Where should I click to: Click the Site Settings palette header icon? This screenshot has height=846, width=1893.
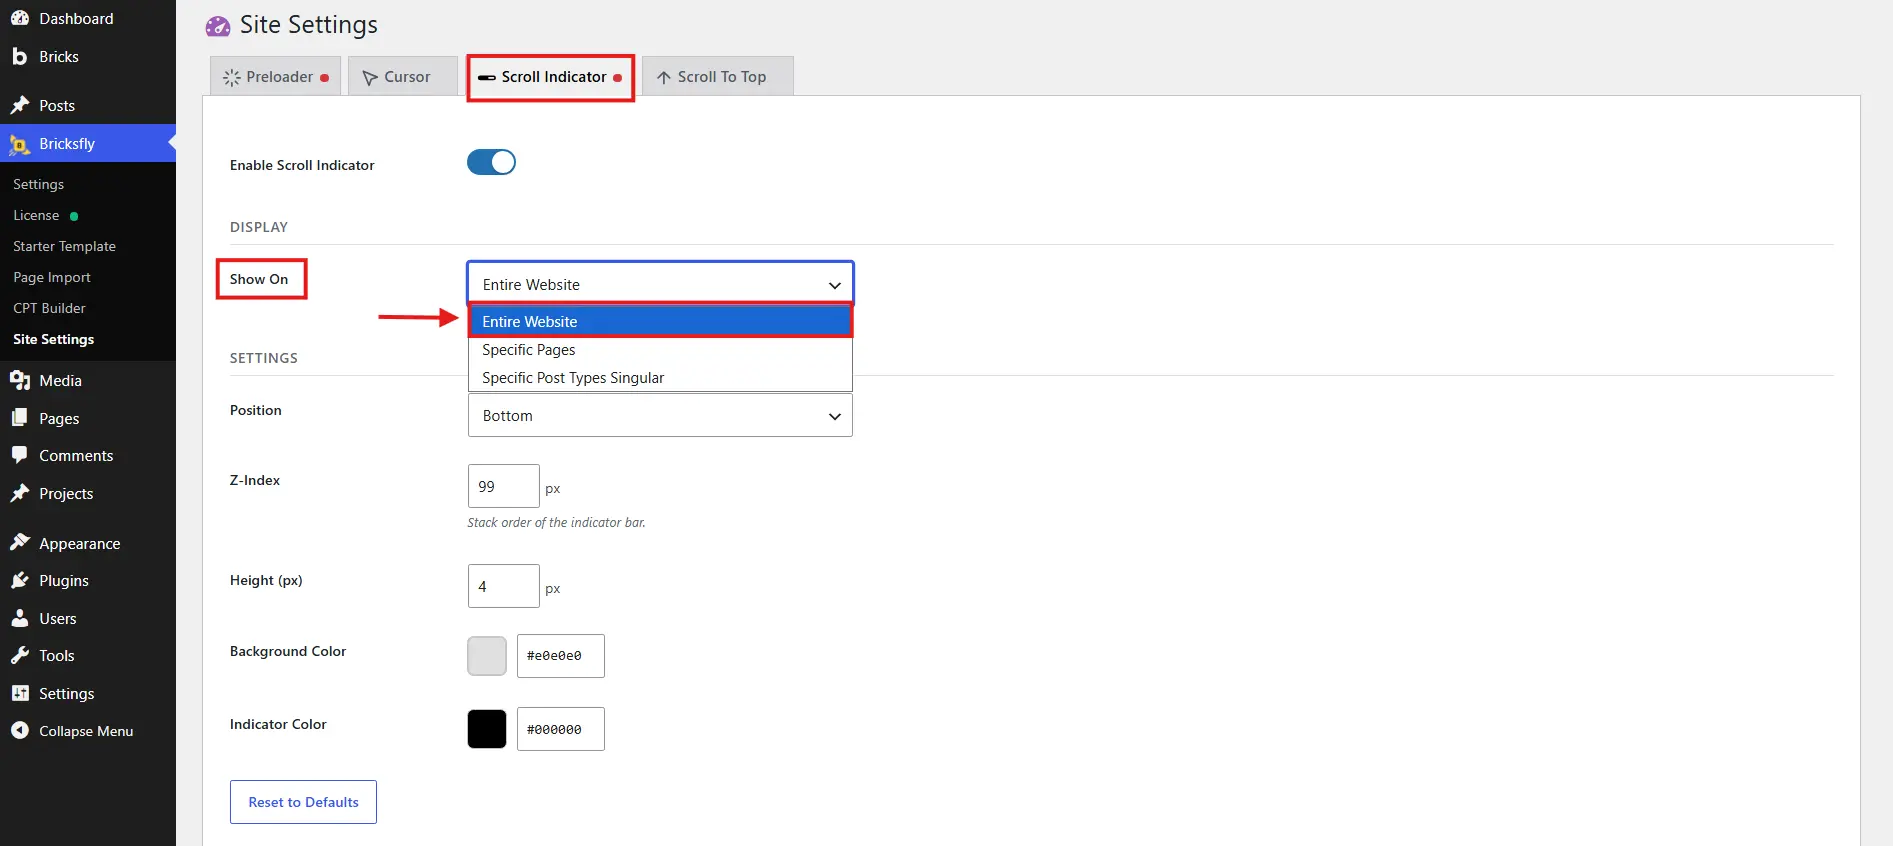pyautogui.click(x=218, y=26)
